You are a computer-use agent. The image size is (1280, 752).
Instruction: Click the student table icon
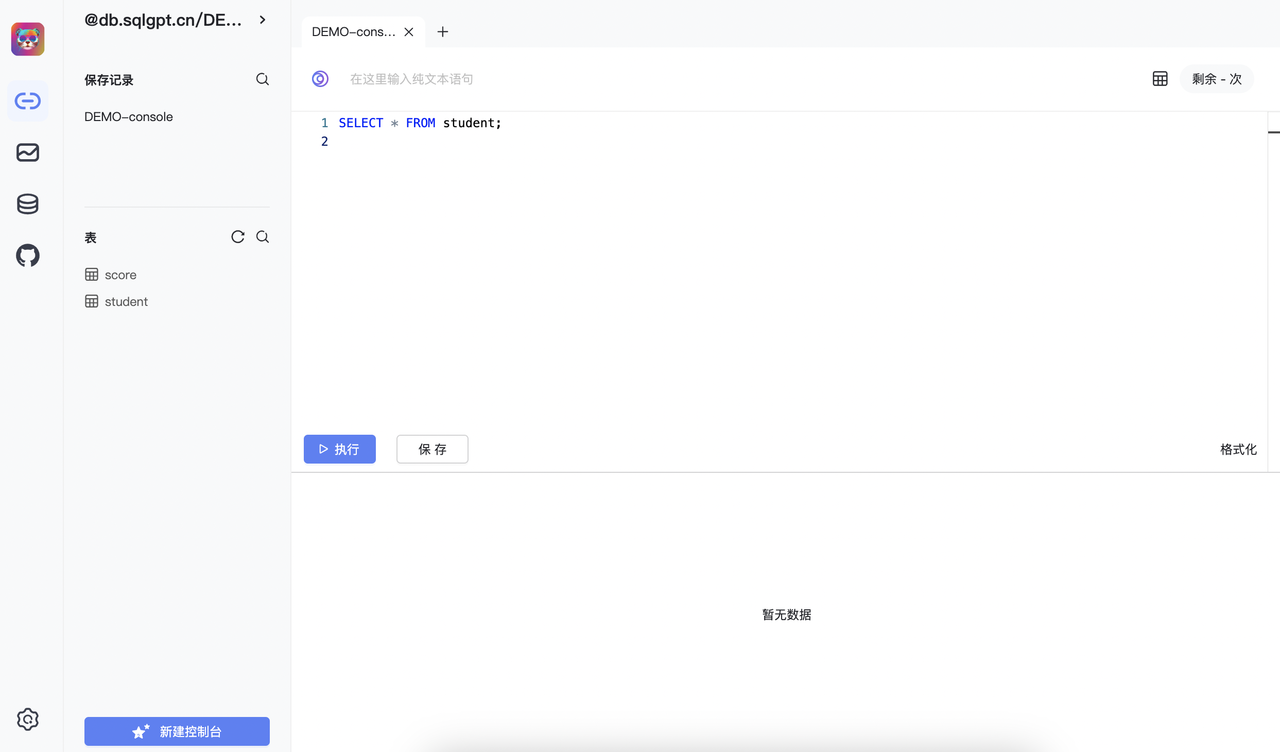92,301
